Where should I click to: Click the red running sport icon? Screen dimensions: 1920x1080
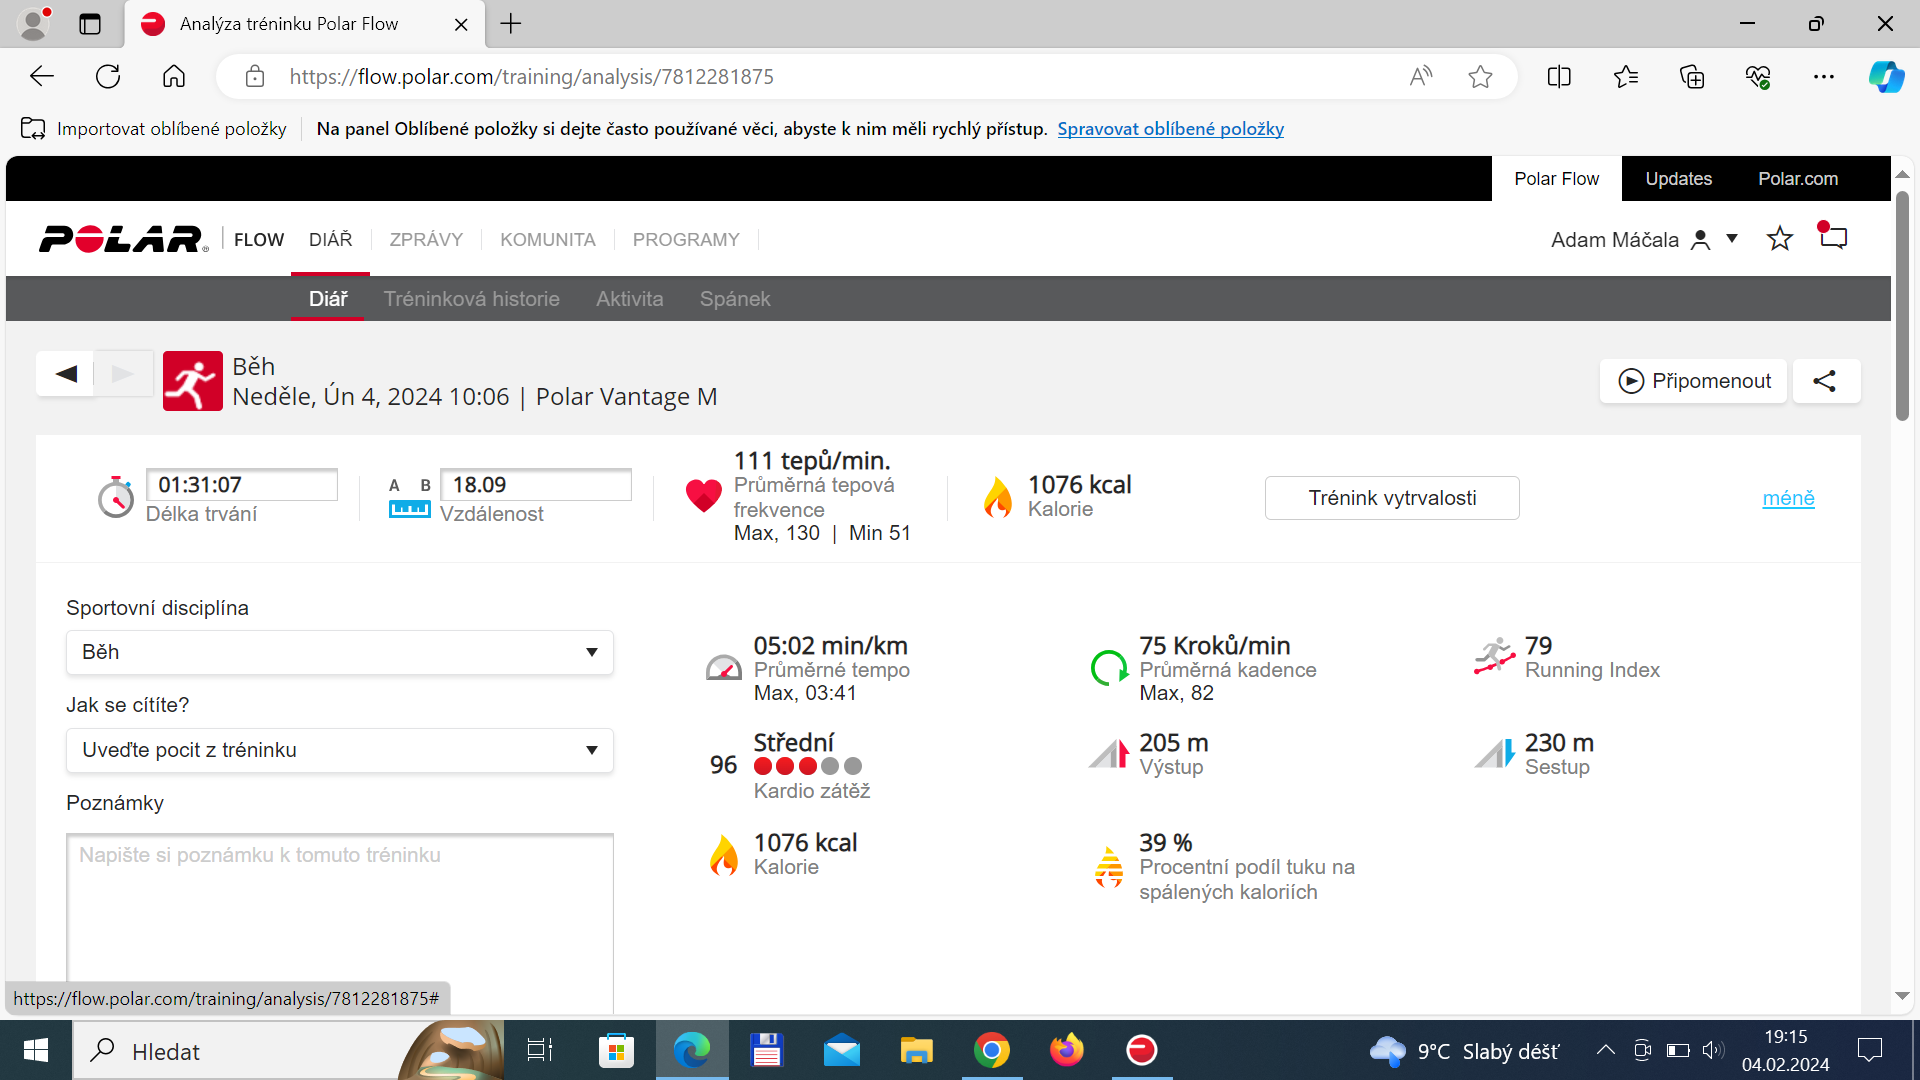(193, 381)
